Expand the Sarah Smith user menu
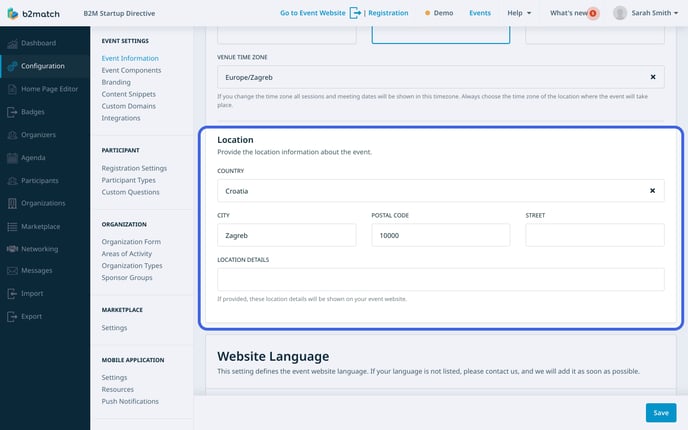This screenshot has width=688, height=430. (x=651, y=13)
